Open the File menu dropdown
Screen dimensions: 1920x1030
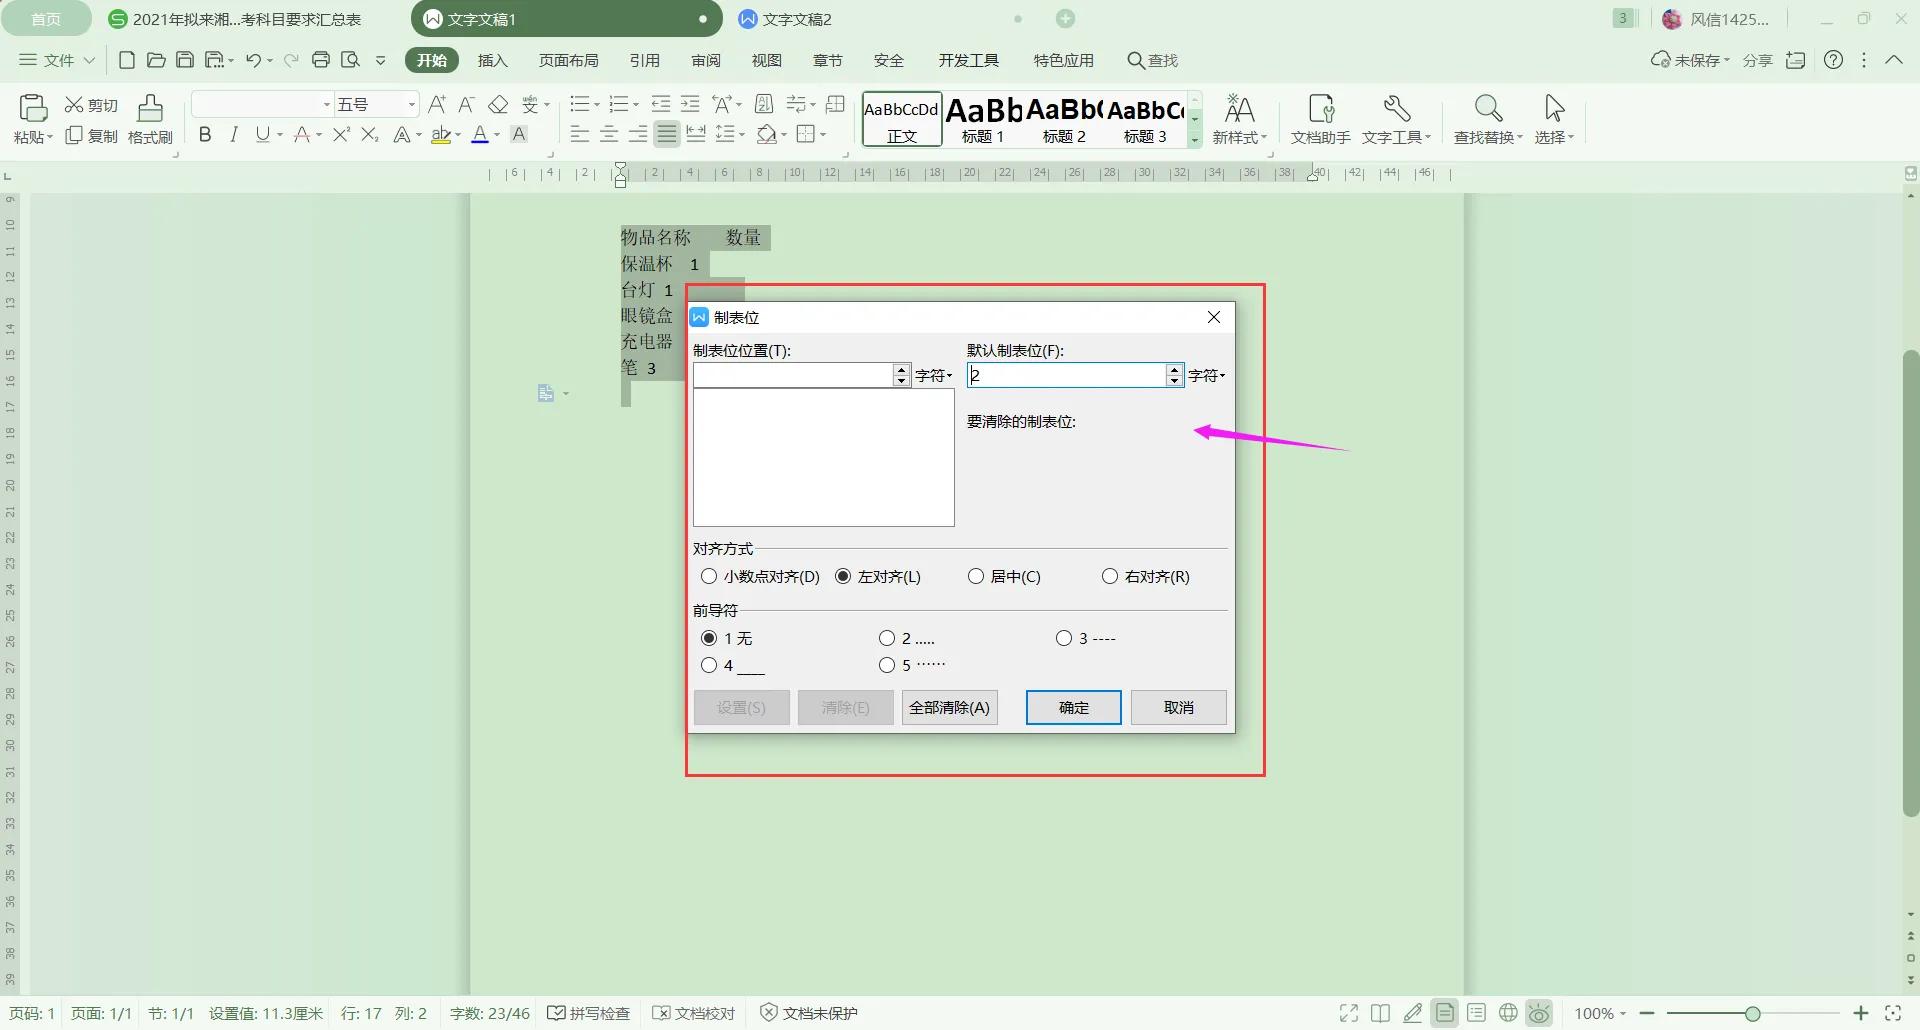[58, 60]
